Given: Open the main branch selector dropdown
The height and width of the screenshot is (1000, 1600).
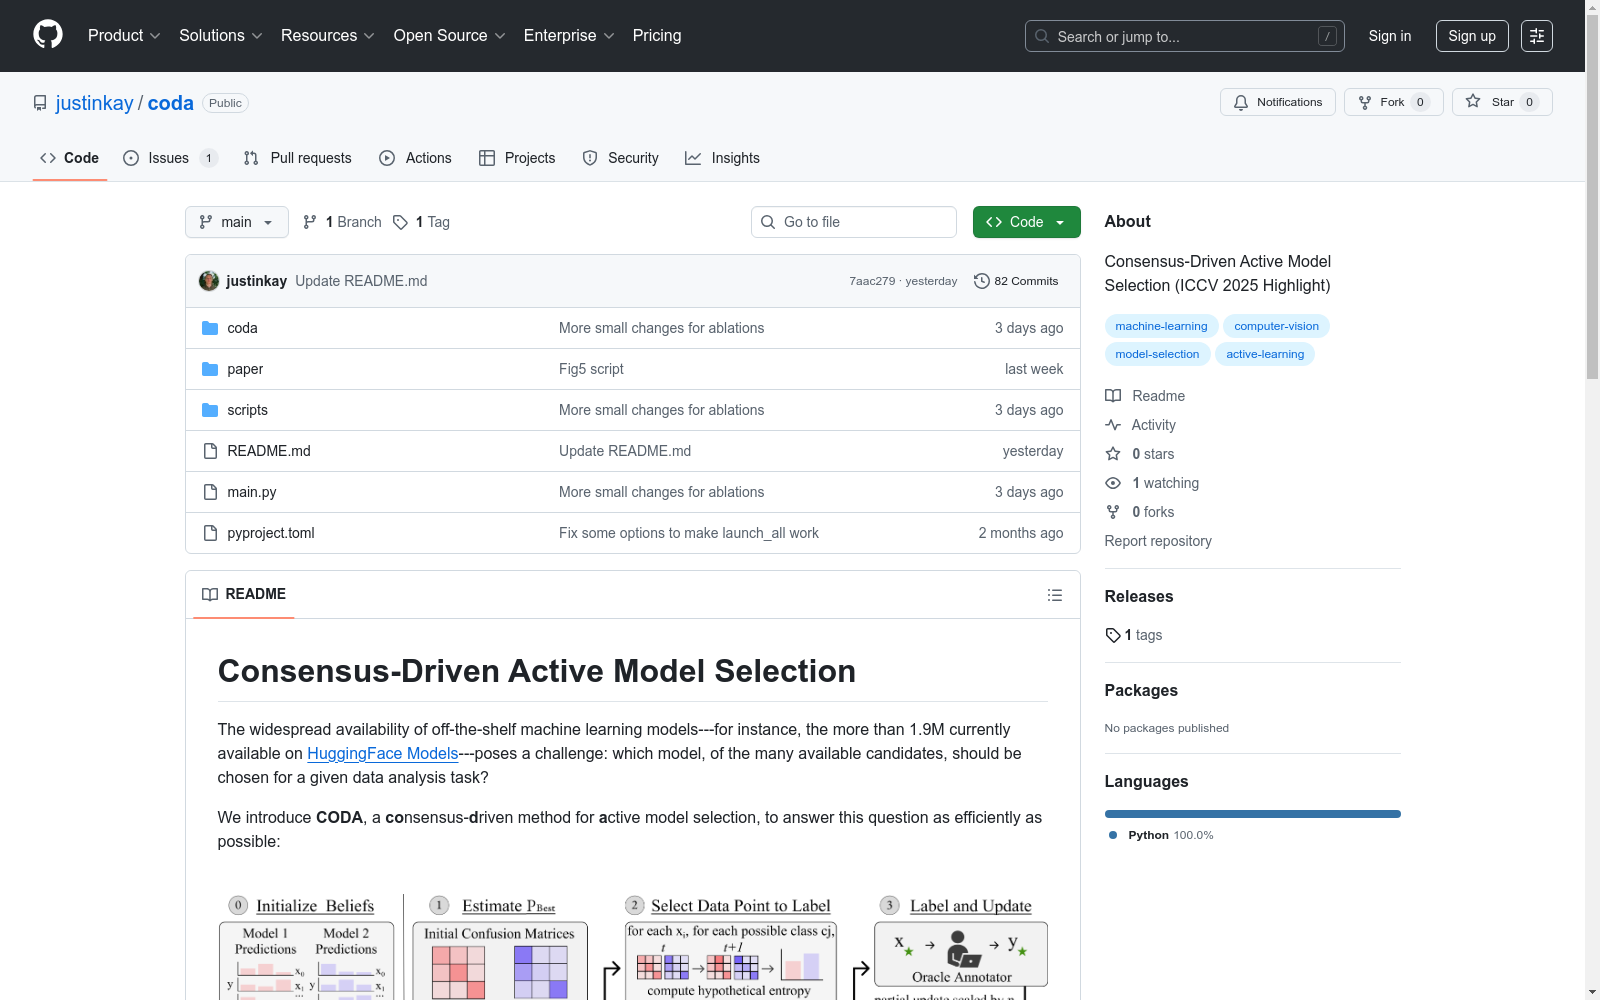Looking at the screenshot, I should pos(237,222).
